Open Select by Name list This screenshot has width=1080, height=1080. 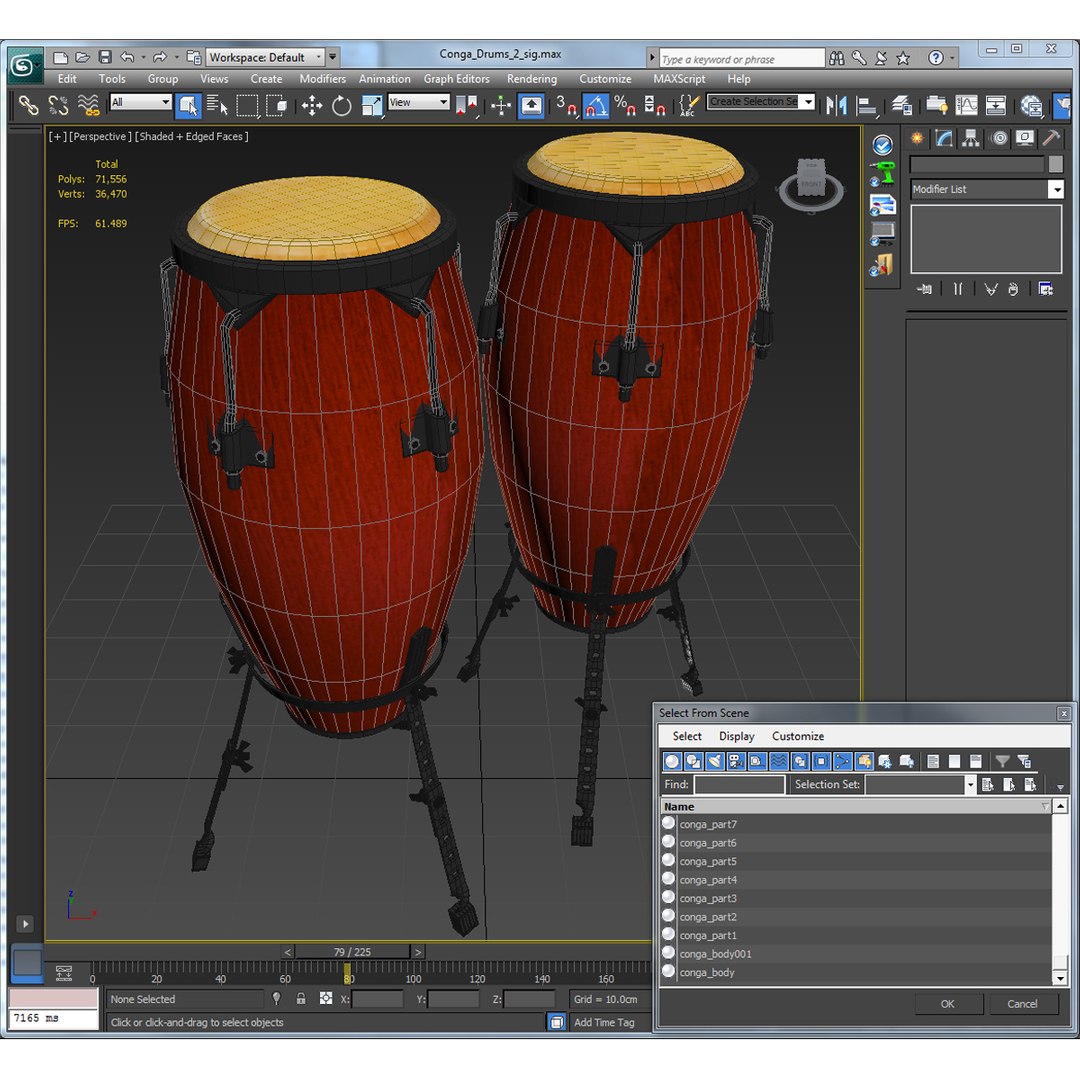pyautogui.click(x=217, y=105)
